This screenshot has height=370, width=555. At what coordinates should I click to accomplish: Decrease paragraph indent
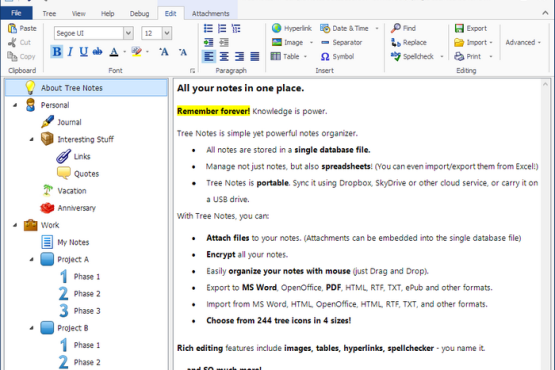coord(224,42)
